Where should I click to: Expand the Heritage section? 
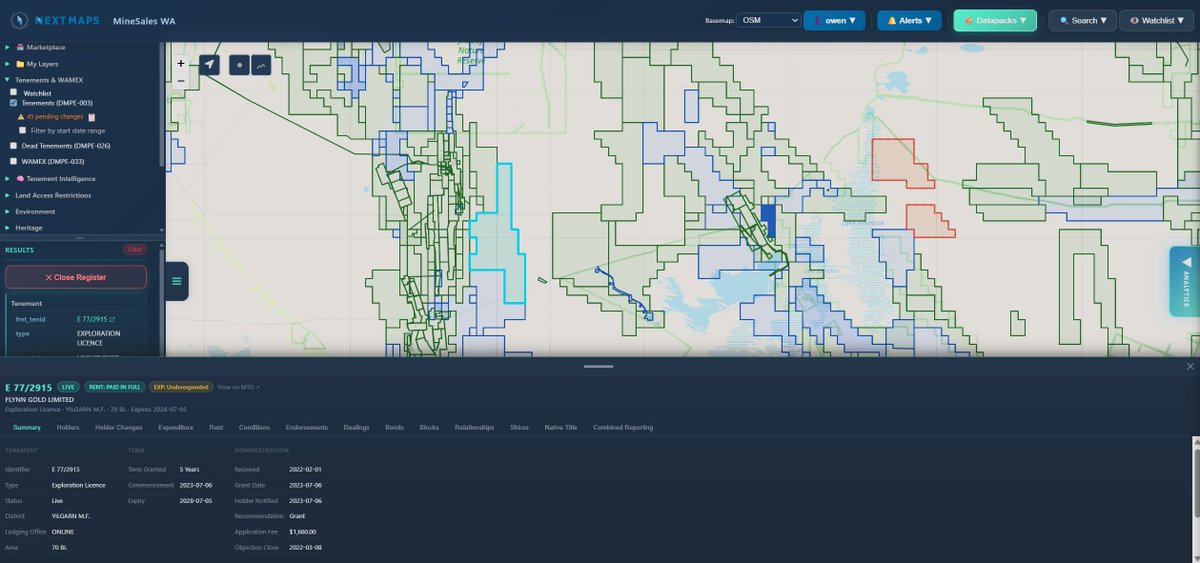(x=8, y=227)
